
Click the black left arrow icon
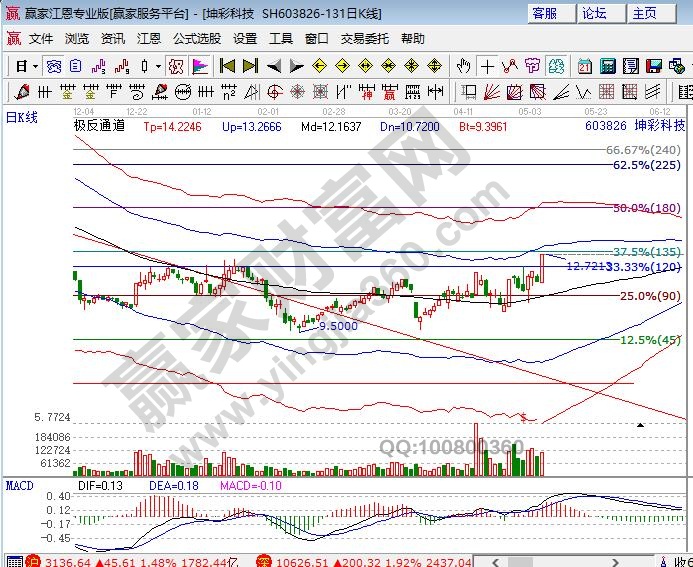click(x=274, y=66)
